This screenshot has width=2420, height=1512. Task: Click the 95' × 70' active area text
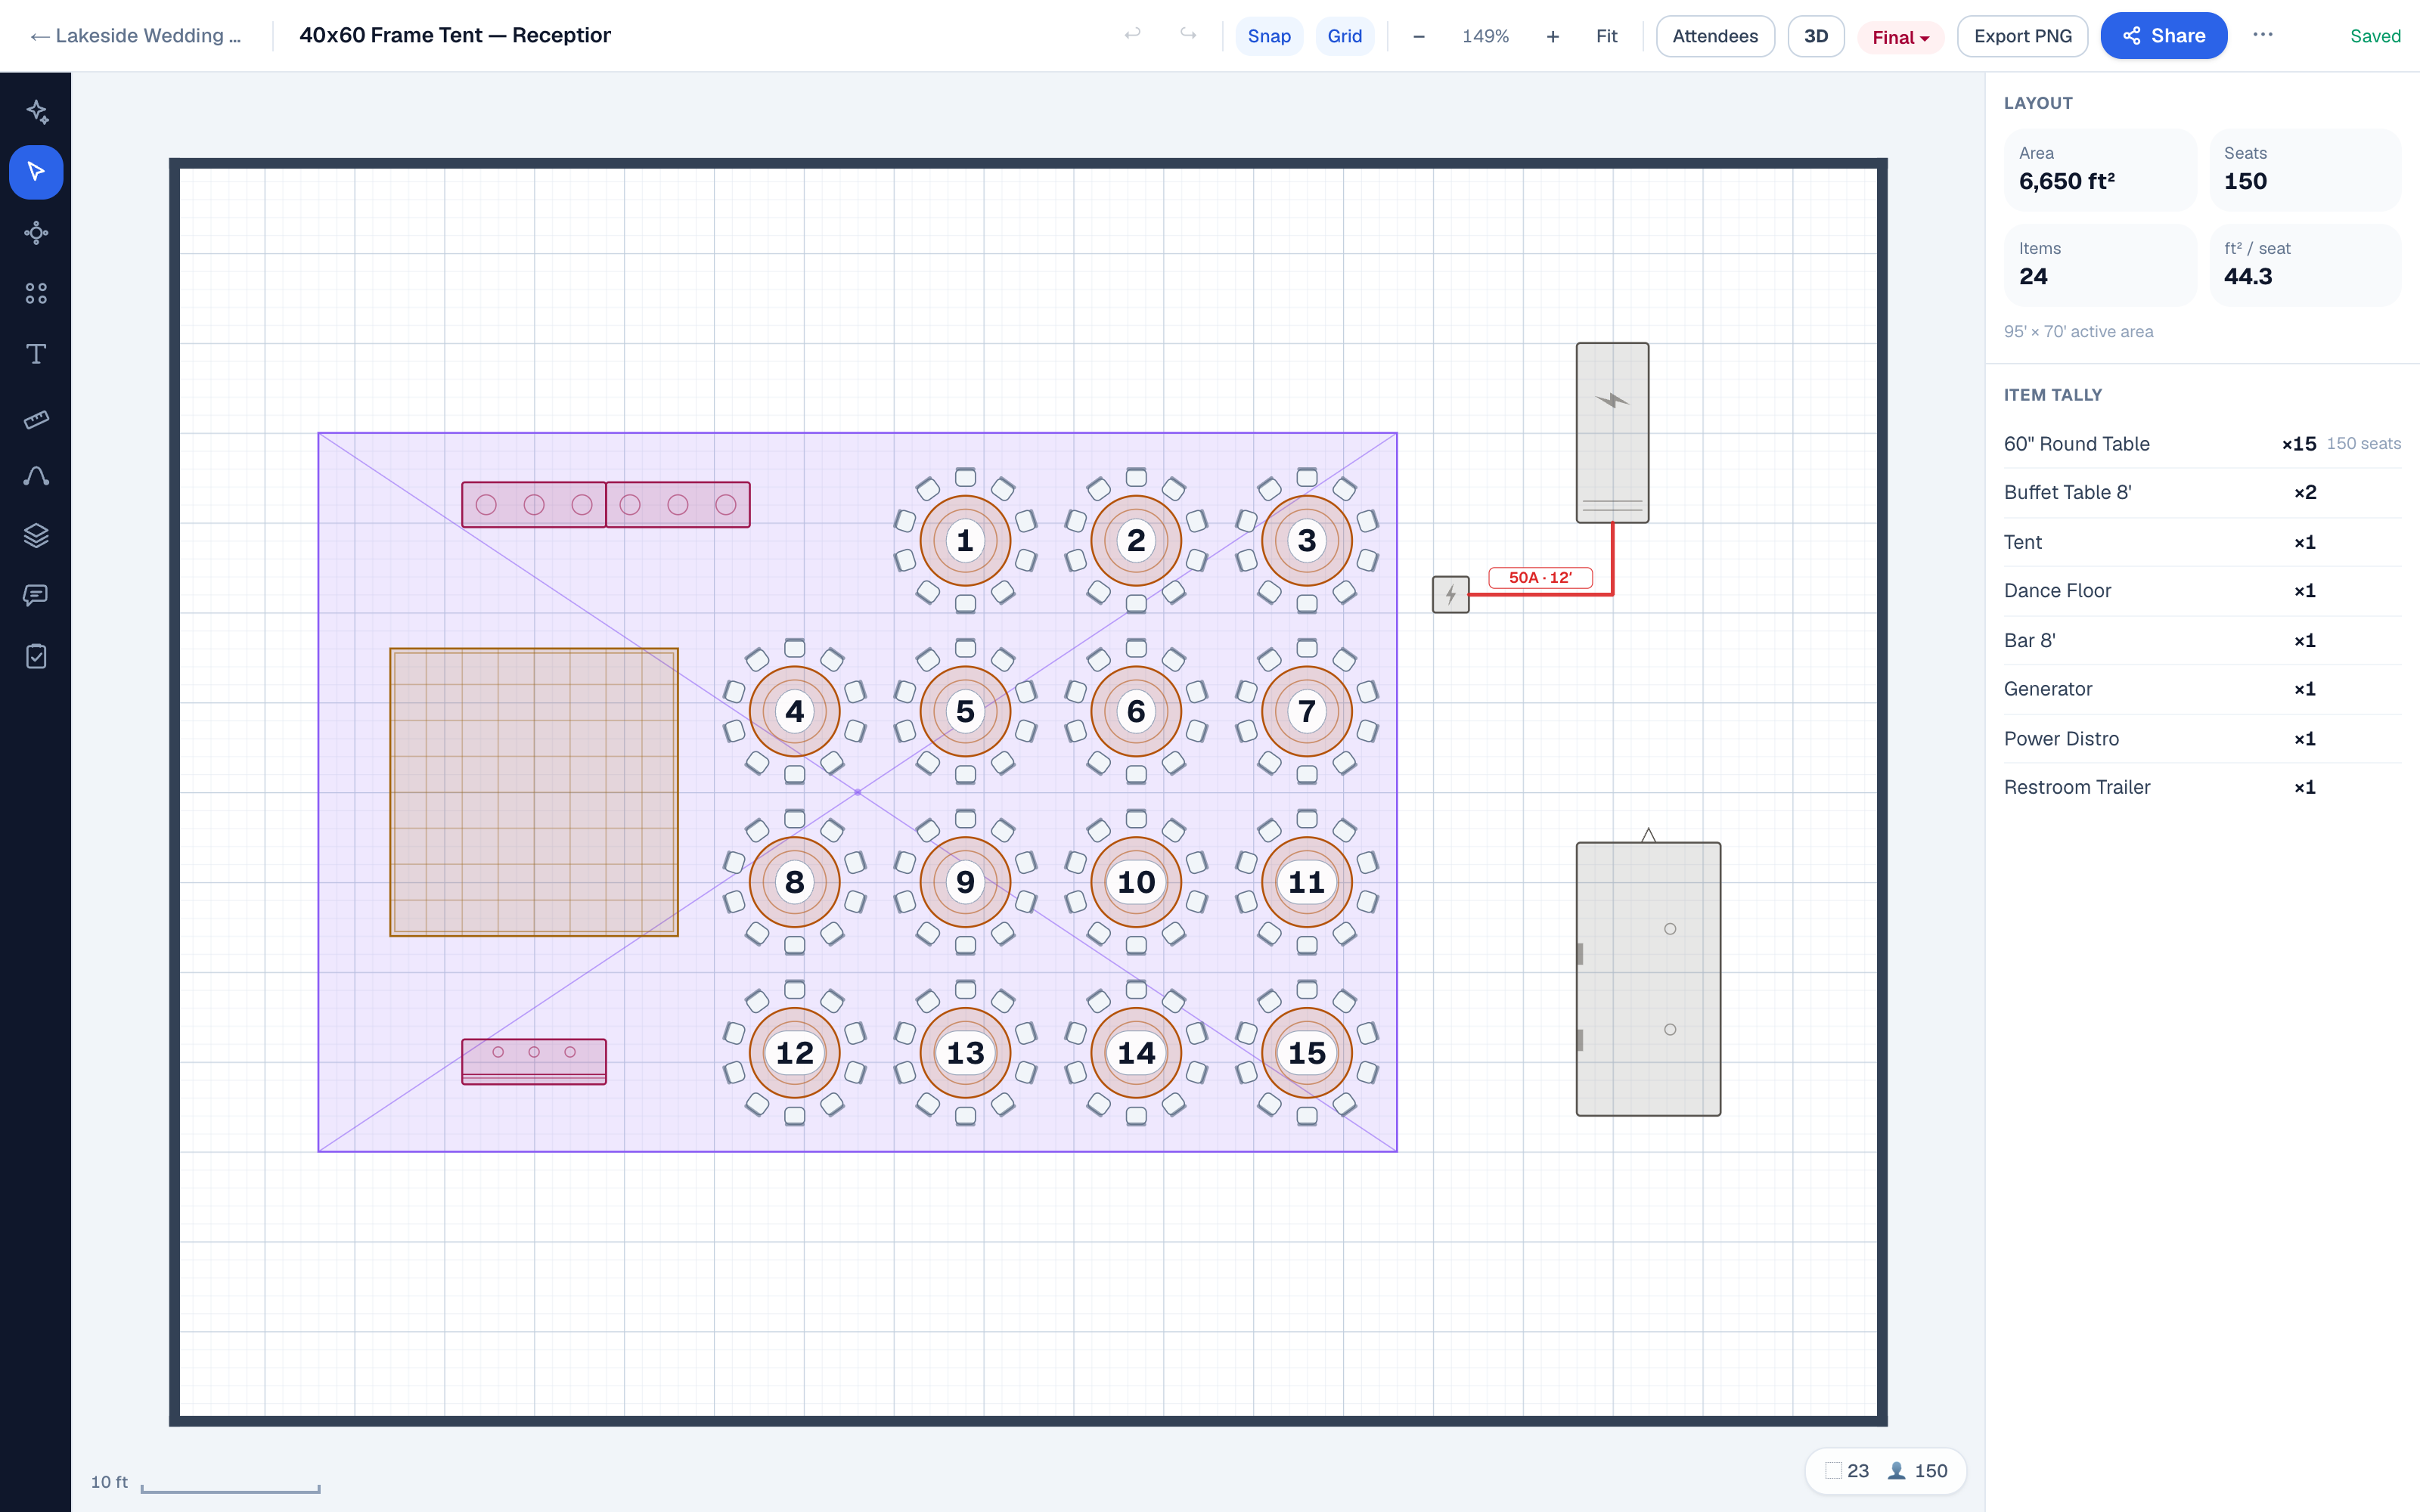[2078, 331]
